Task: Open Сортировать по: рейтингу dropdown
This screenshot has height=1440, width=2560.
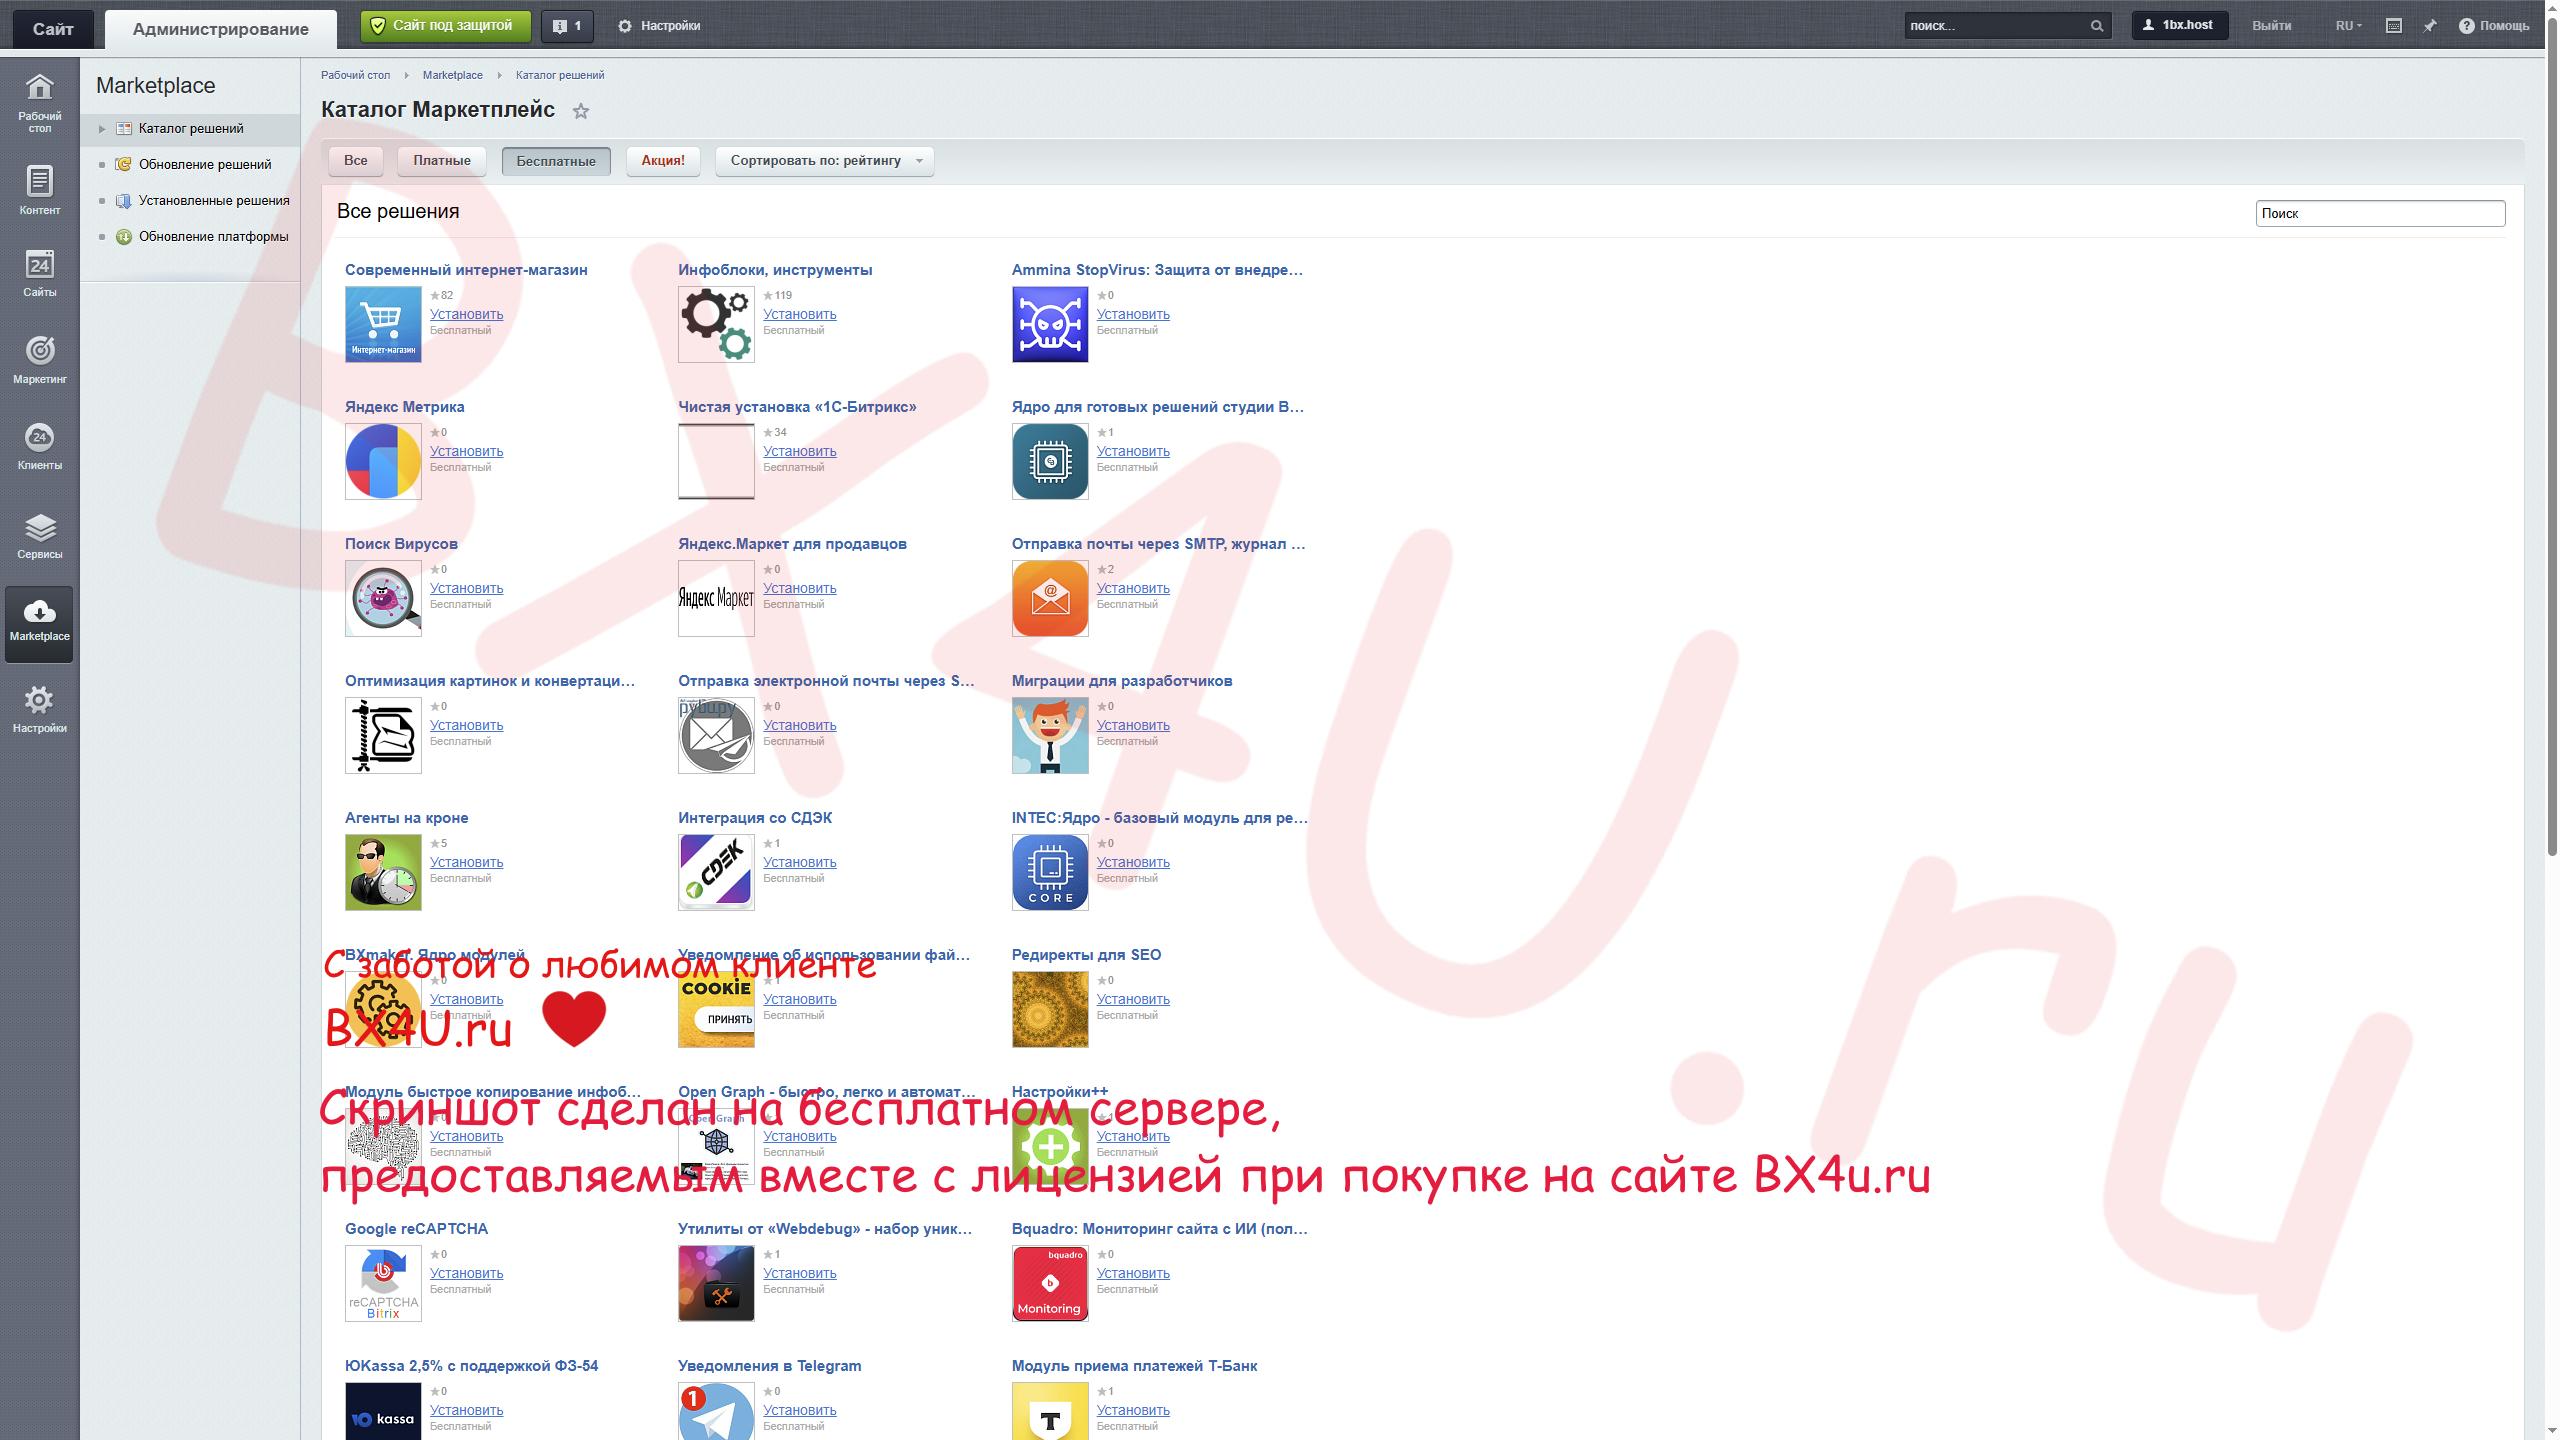Action: pyautogui.click(x=825, y=161)
